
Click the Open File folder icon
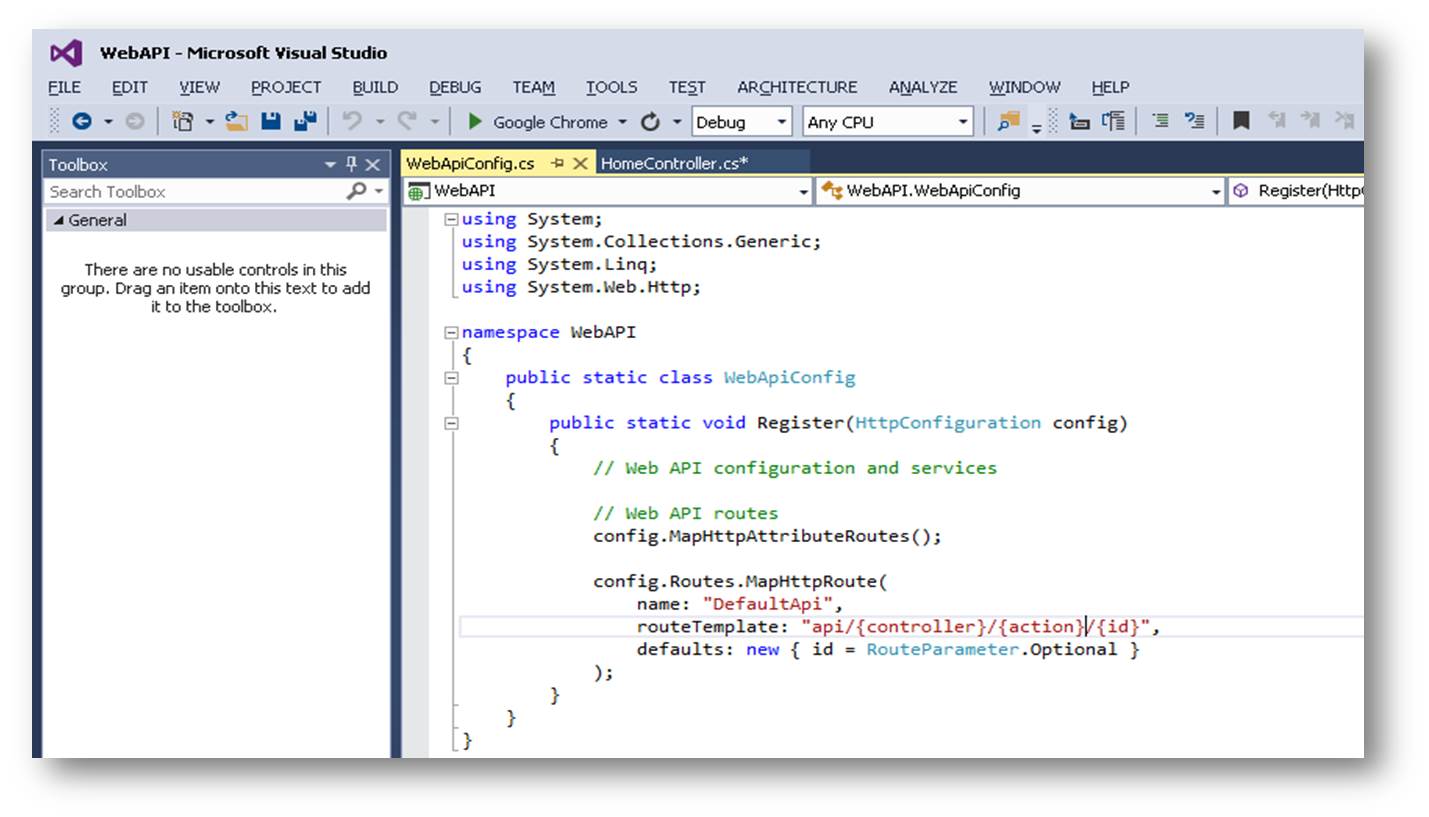tap(237, 122)
